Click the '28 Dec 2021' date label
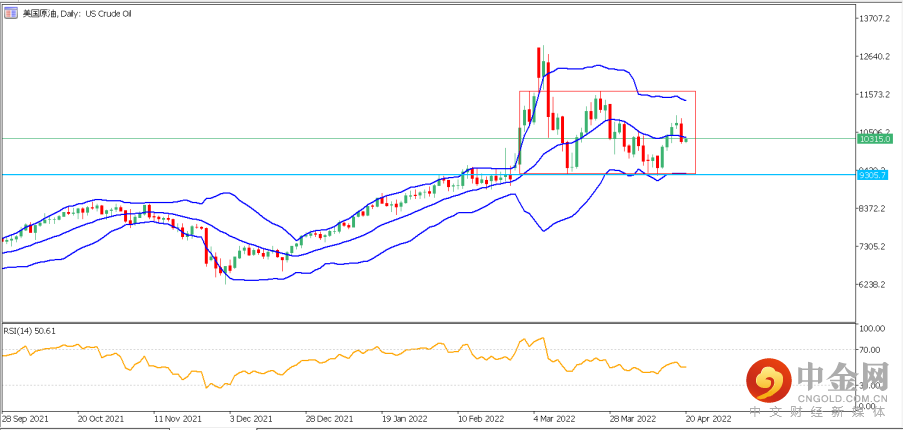 (x=328, y=418)
